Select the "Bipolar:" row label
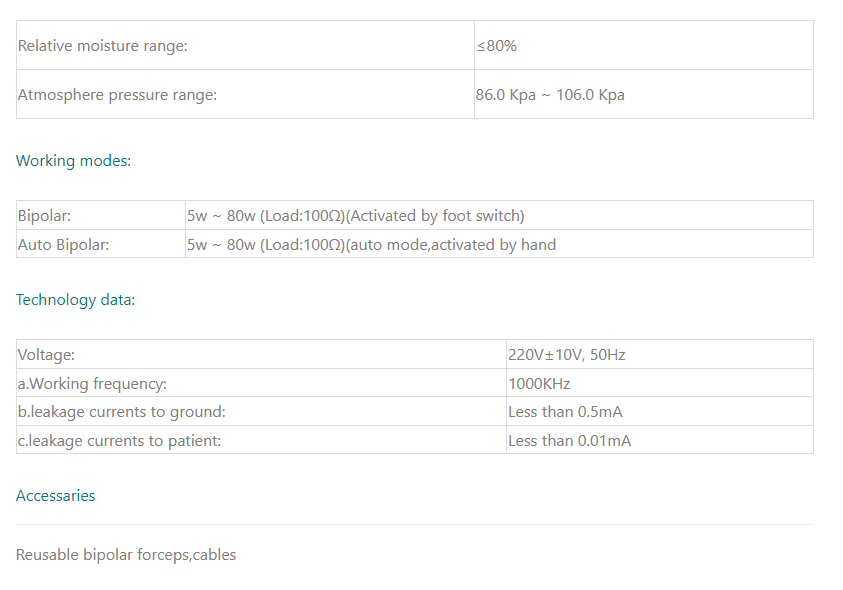 pos(45,215)
